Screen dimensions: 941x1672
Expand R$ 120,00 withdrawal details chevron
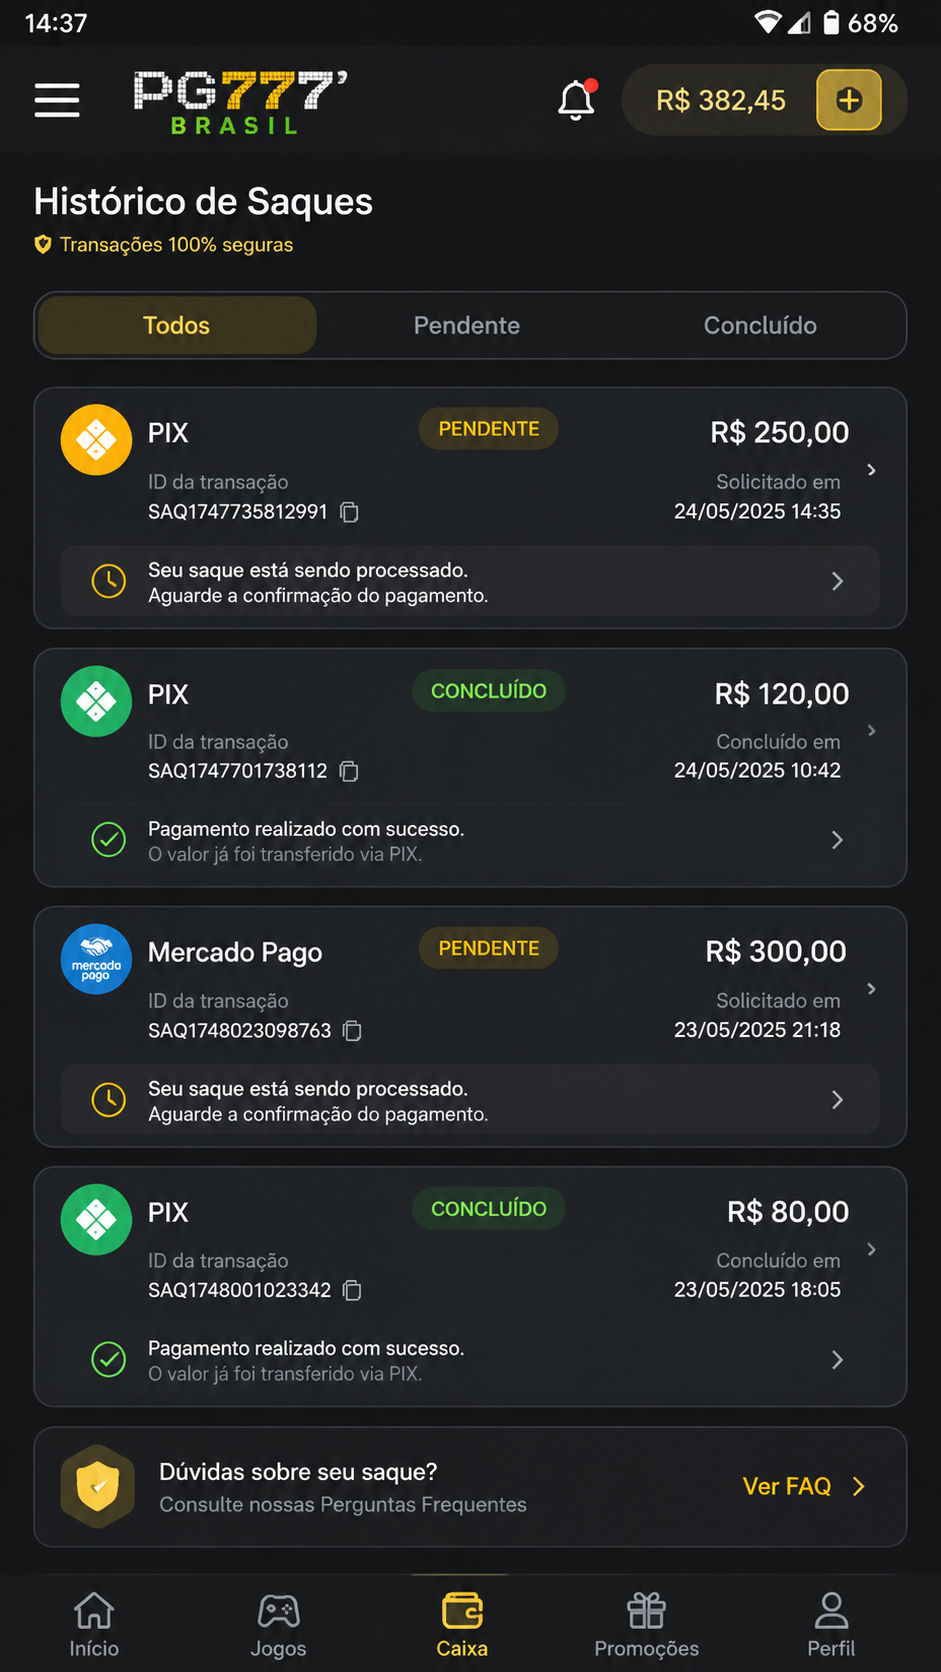(872, 731)
